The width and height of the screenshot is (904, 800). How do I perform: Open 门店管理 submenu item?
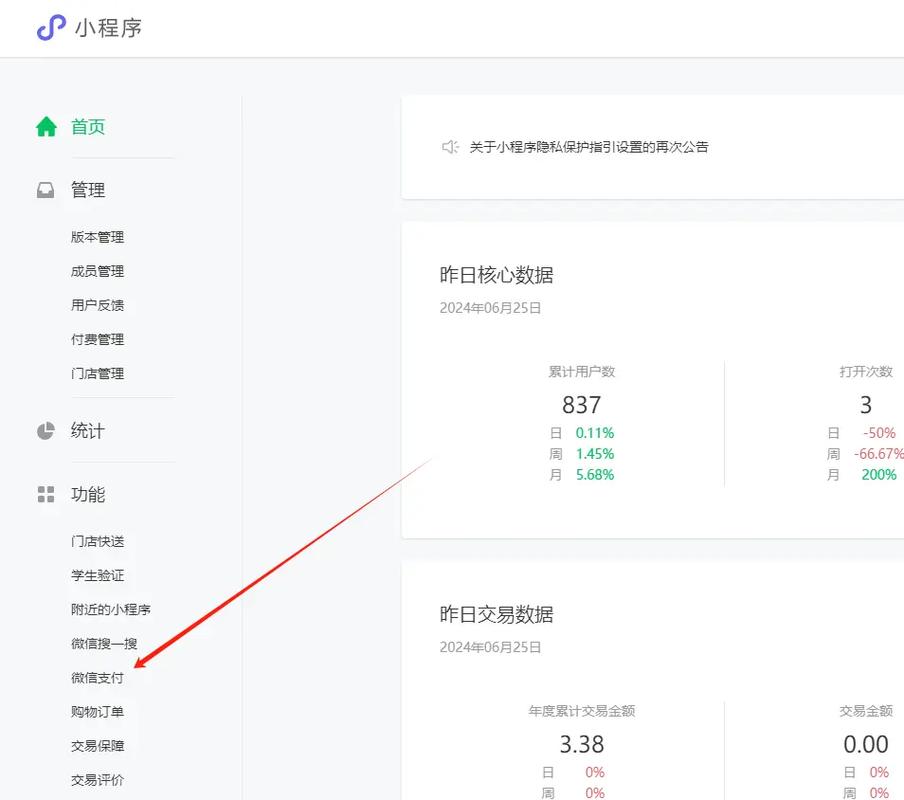coord(97,373)
